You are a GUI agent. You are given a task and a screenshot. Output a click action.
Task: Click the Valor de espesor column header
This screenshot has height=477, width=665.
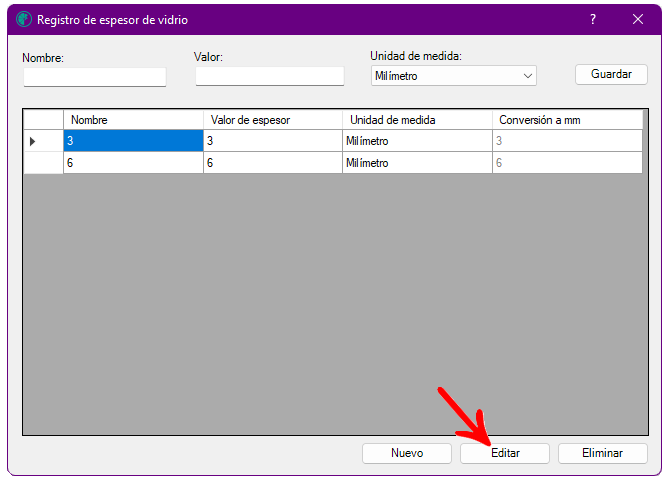pyautogui.click(x=273, y=120)
